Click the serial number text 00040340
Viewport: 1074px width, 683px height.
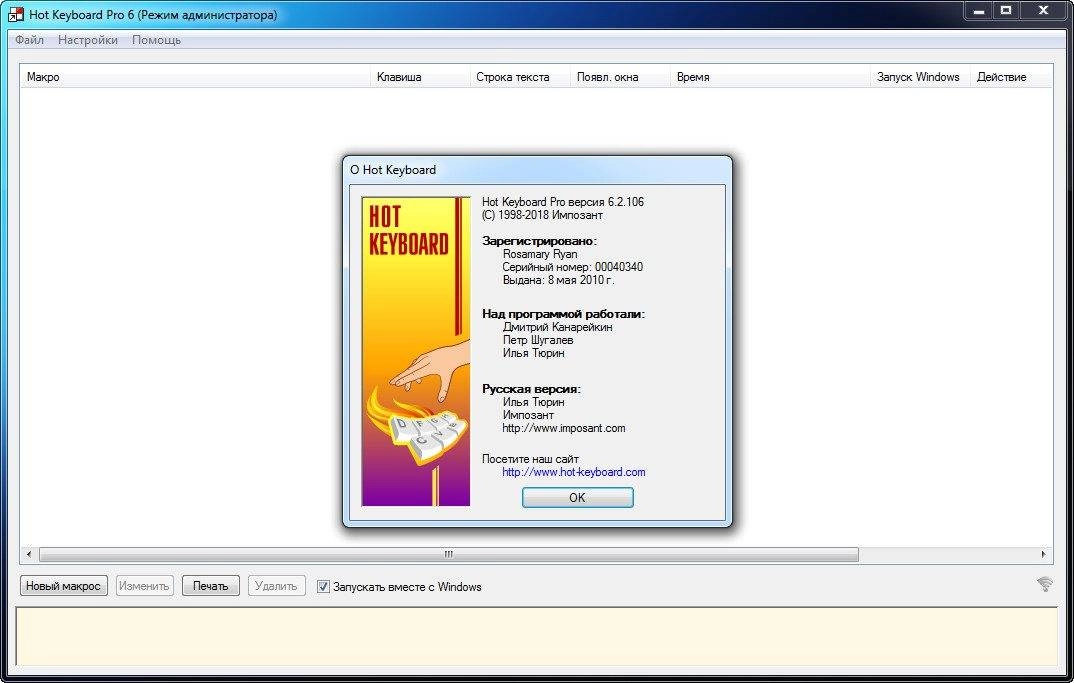[x=619, y=267]
